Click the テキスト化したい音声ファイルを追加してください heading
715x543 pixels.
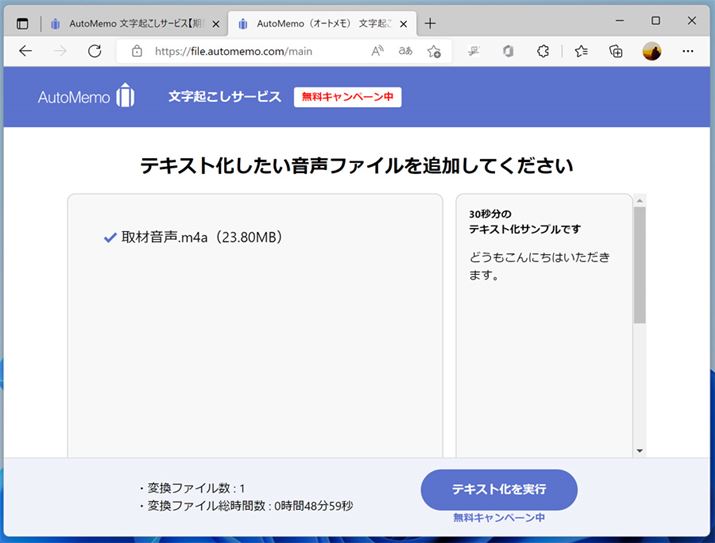[357, 165]
